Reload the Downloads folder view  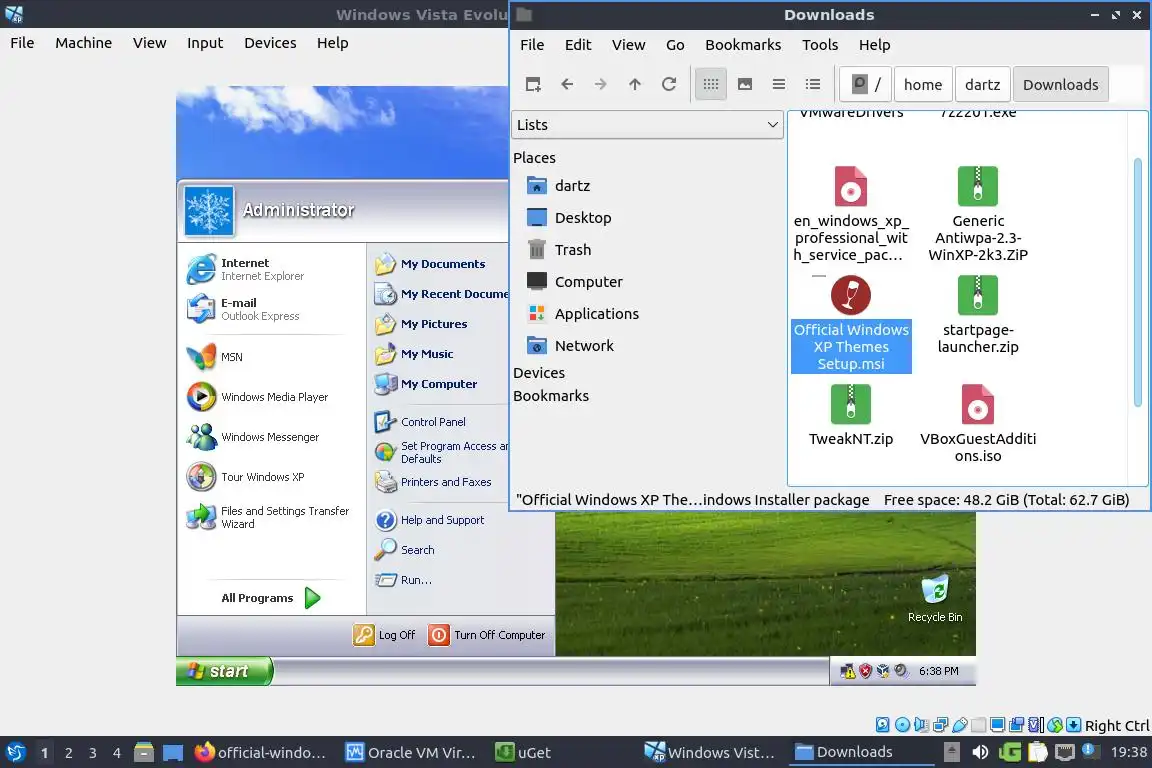coord(669,85)
